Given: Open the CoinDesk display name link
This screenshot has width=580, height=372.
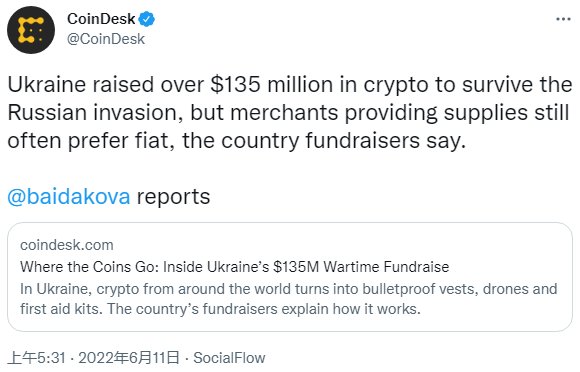Looking at the screenshot, I should click(101, 19).
